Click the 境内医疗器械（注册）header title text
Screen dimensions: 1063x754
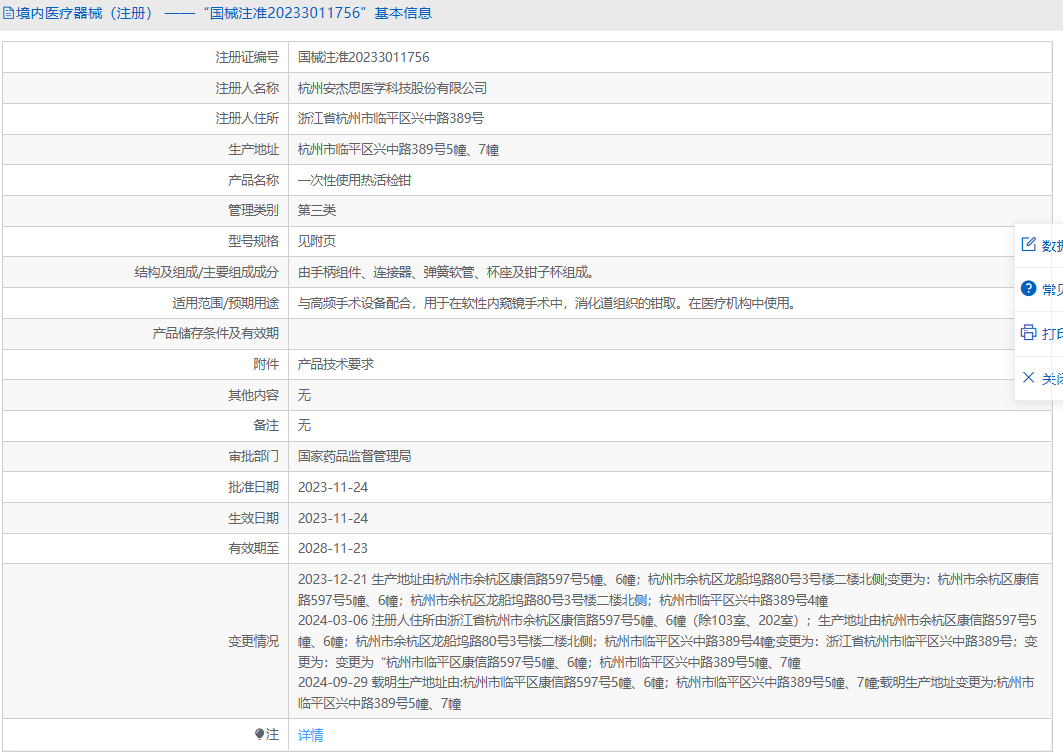click(84, 13)
